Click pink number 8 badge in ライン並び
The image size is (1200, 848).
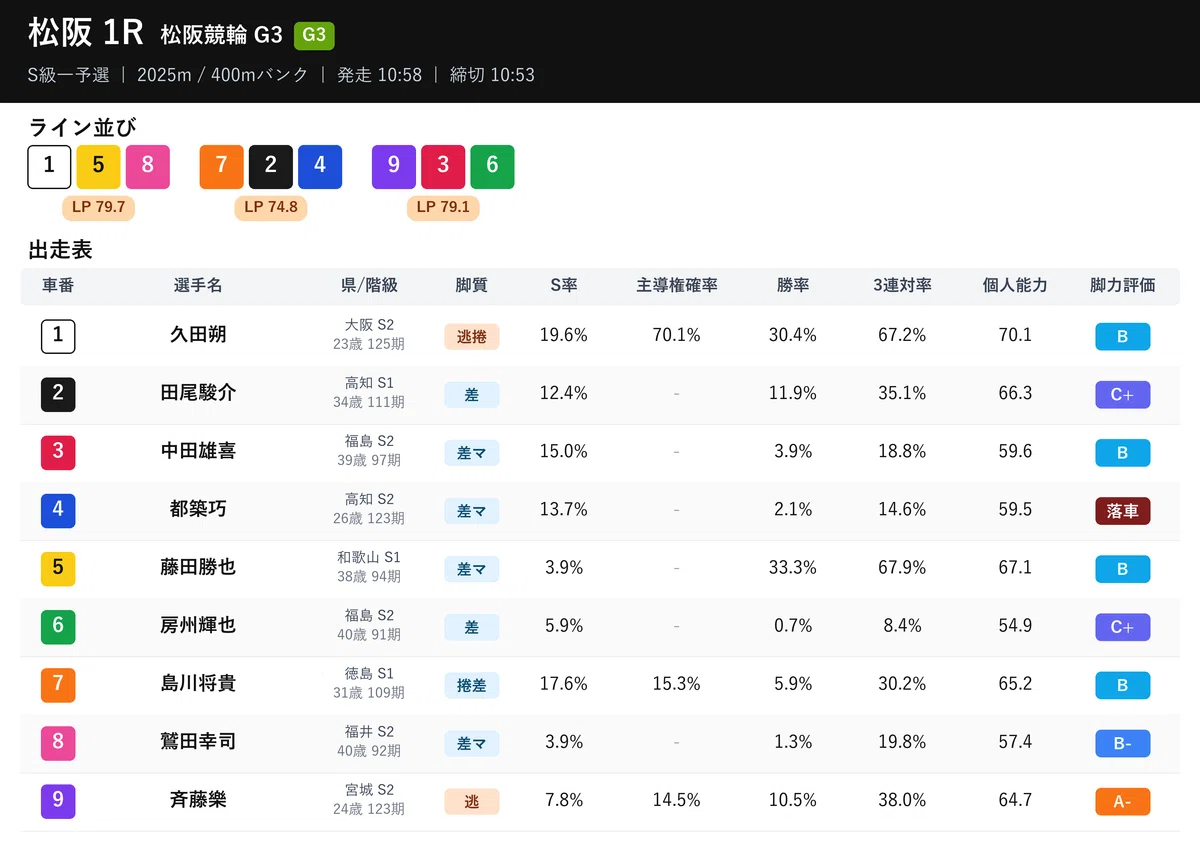pyautogui.click(x=147, y=167)
